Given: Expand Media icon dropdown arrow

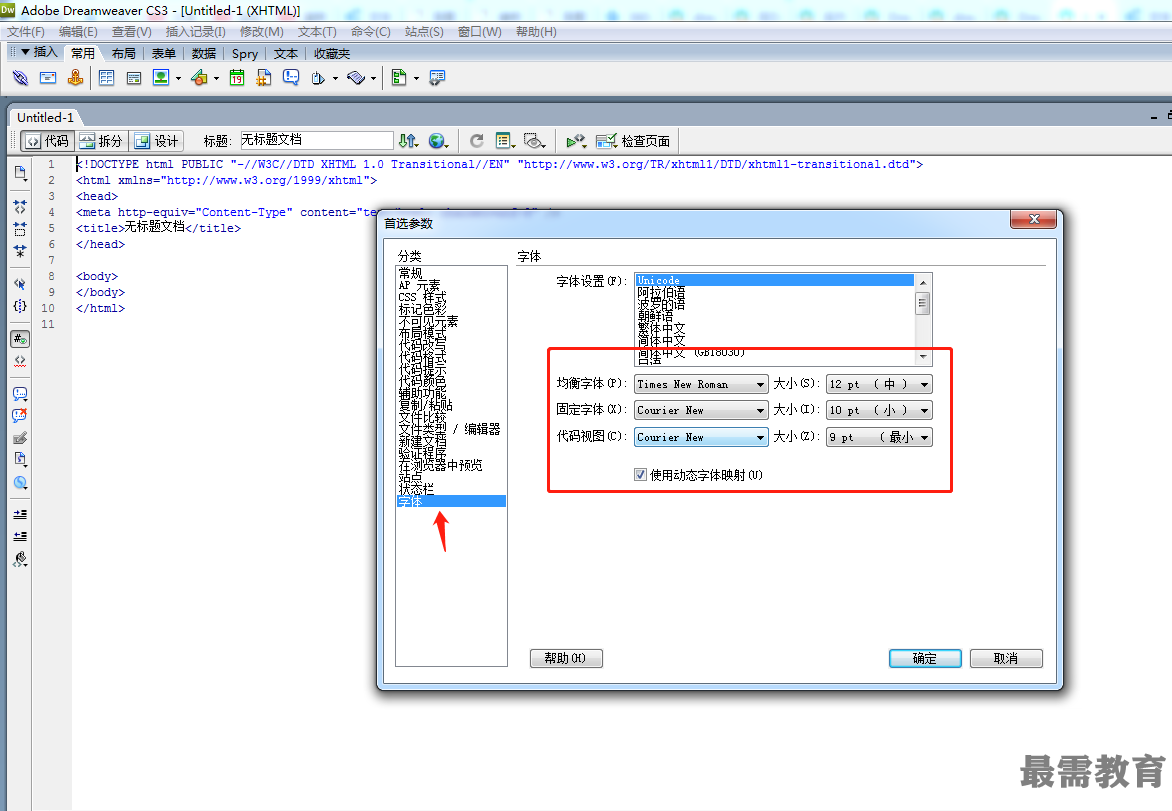Looking at the screenshot, I should (x=216, y=78).
